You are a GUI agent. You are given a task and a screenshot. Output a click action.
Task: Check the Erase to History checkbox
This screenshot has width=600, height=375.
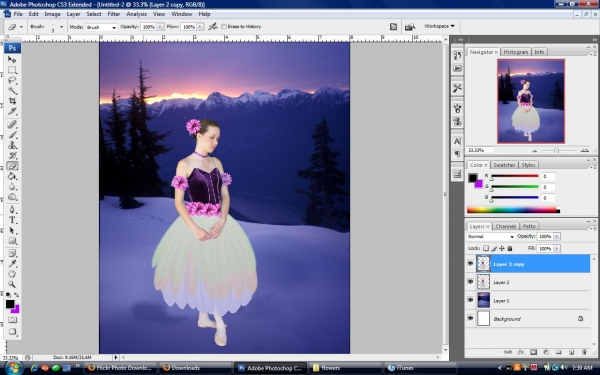tap(224, 26)
